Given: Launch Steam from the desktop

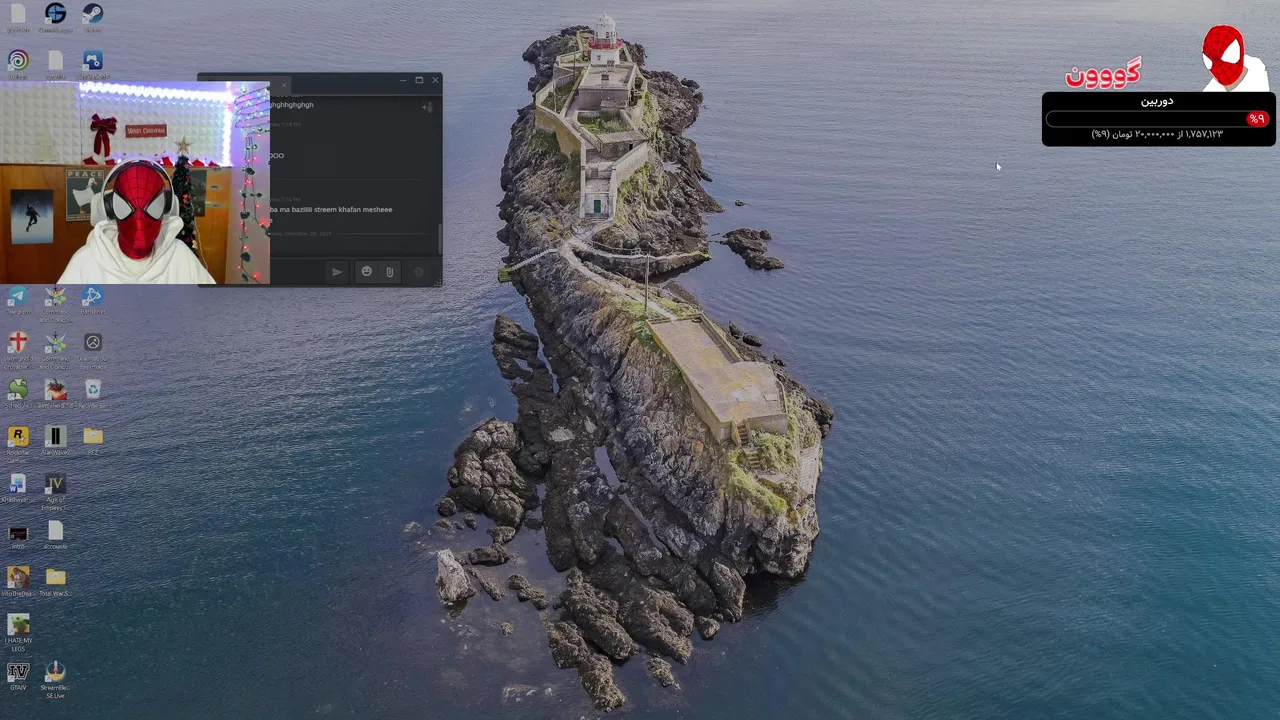Looking at the screenshot, I should click(92, 16).
